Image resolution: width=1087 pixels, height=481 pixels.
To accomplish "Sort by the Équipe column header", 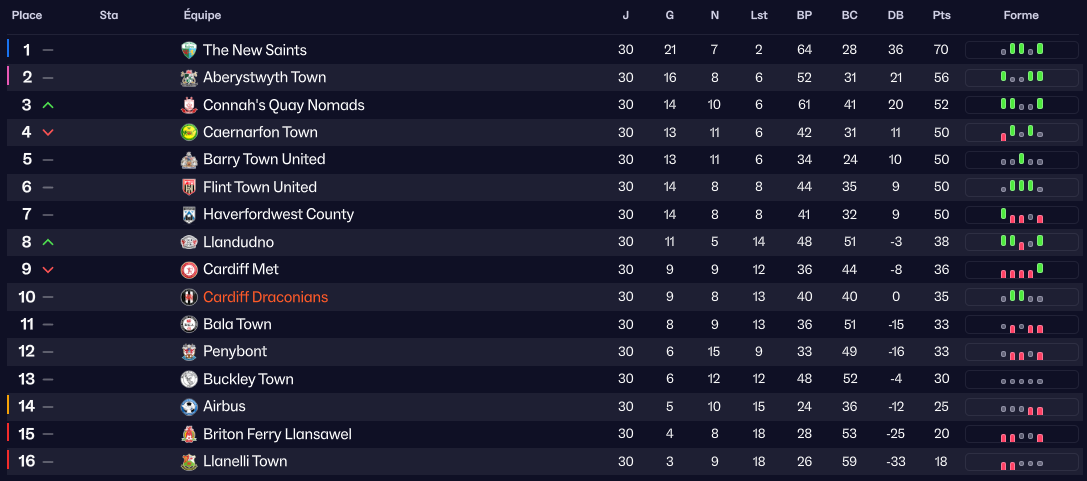I will [x=203, y=15].
